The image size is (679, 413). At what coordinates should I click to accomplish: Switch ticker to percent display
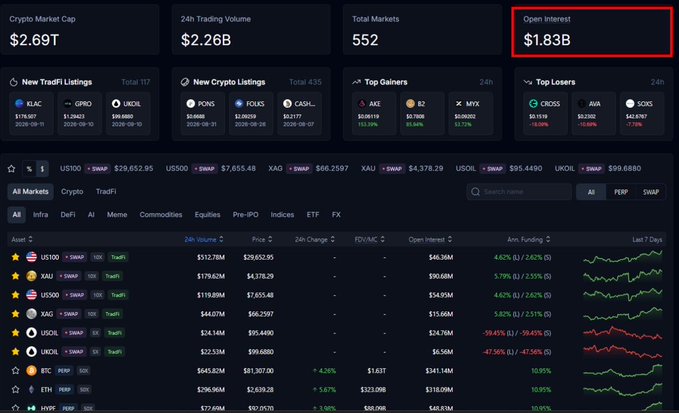pyautogui.click(x=29, y=169)
